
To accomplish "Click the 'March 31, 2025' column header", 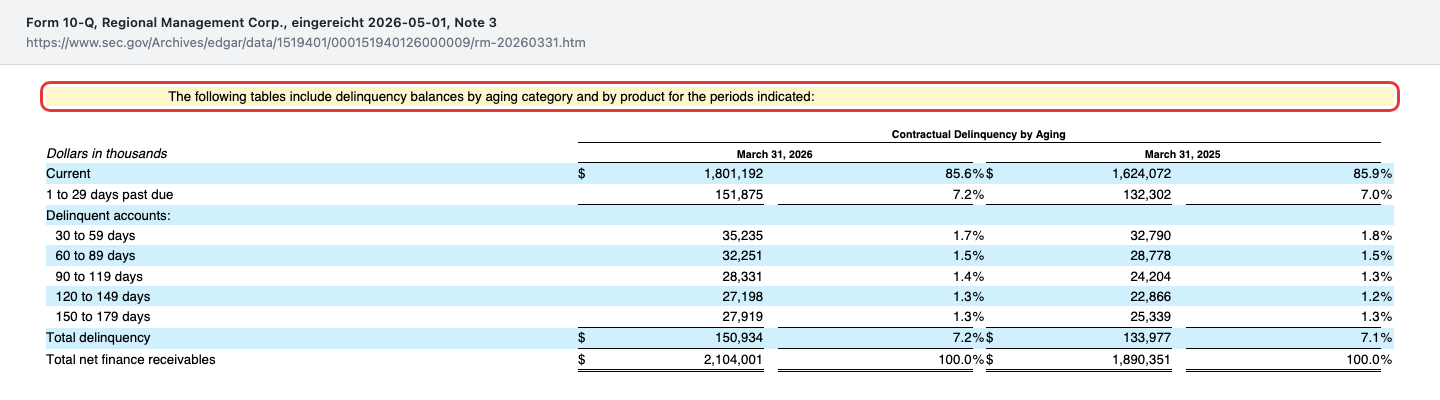I will click(1182, 154).
